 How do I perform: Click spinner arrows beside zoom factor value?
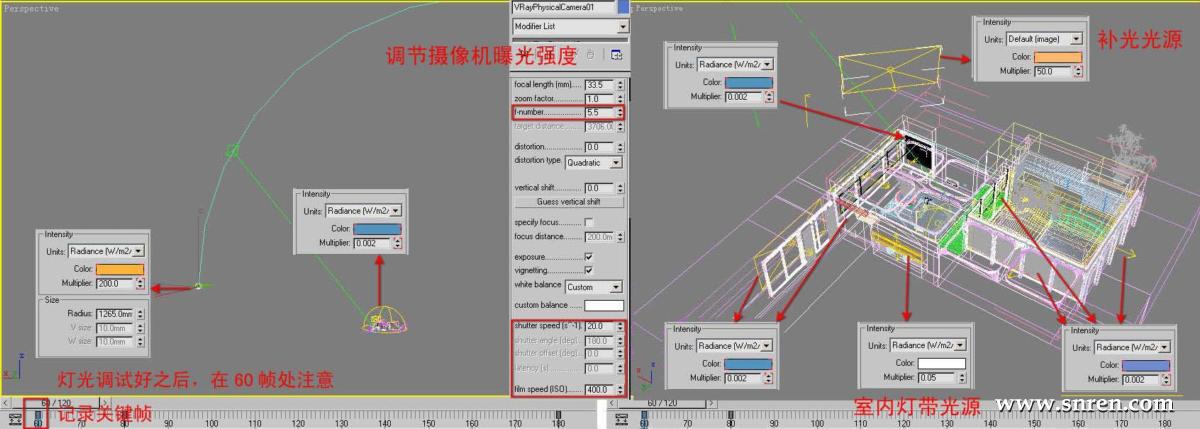pyautogui.click(x=620, y=99)
